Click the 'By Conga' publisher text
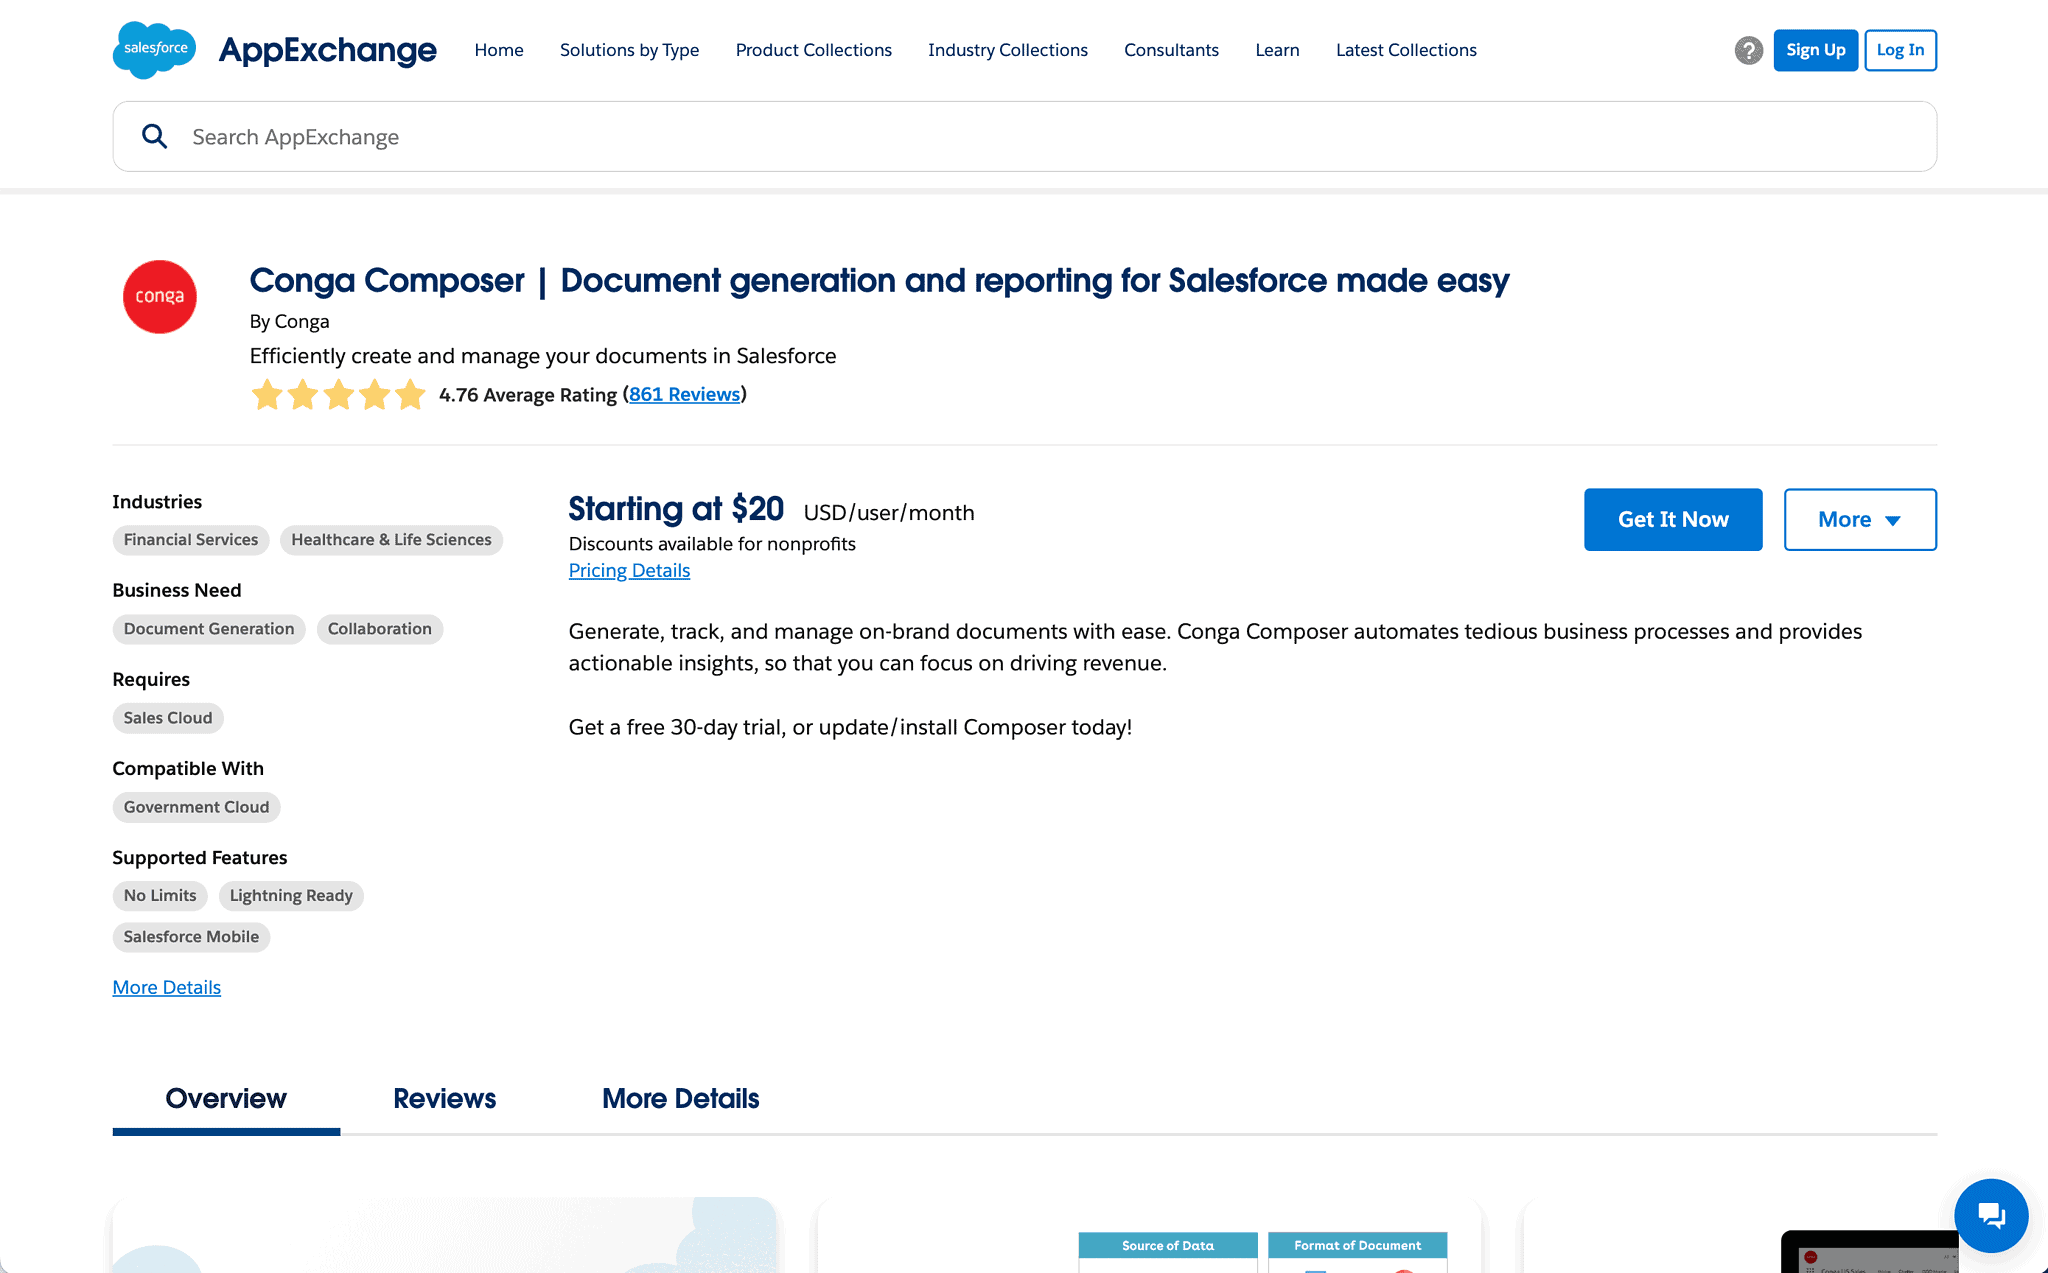Screen dimensions: 2048x1273 click(x=289, y=322)
